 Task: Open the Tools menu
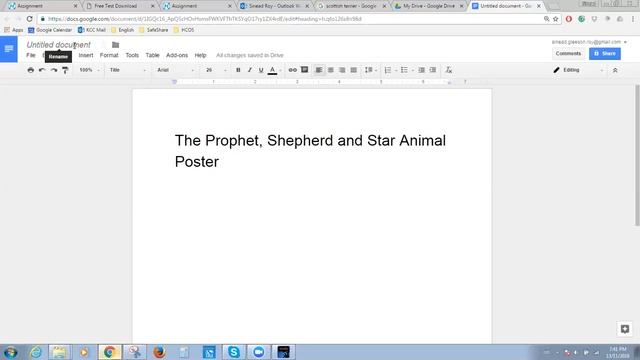tap(132, 55)
